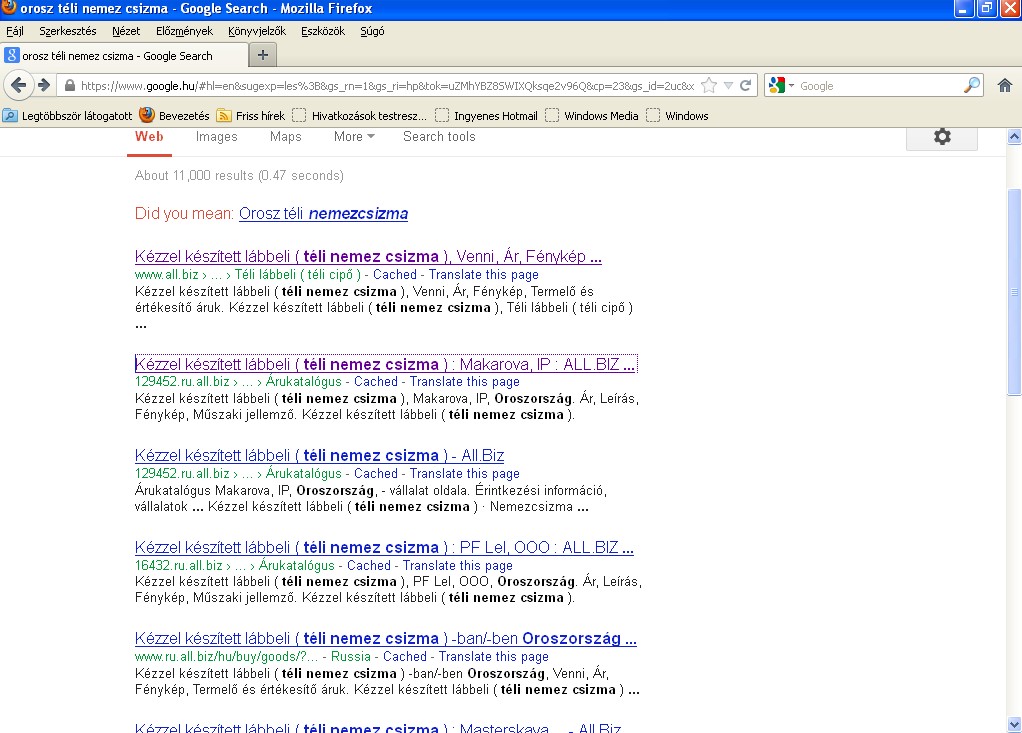Click the browser Back arrow button

[19, 85]
